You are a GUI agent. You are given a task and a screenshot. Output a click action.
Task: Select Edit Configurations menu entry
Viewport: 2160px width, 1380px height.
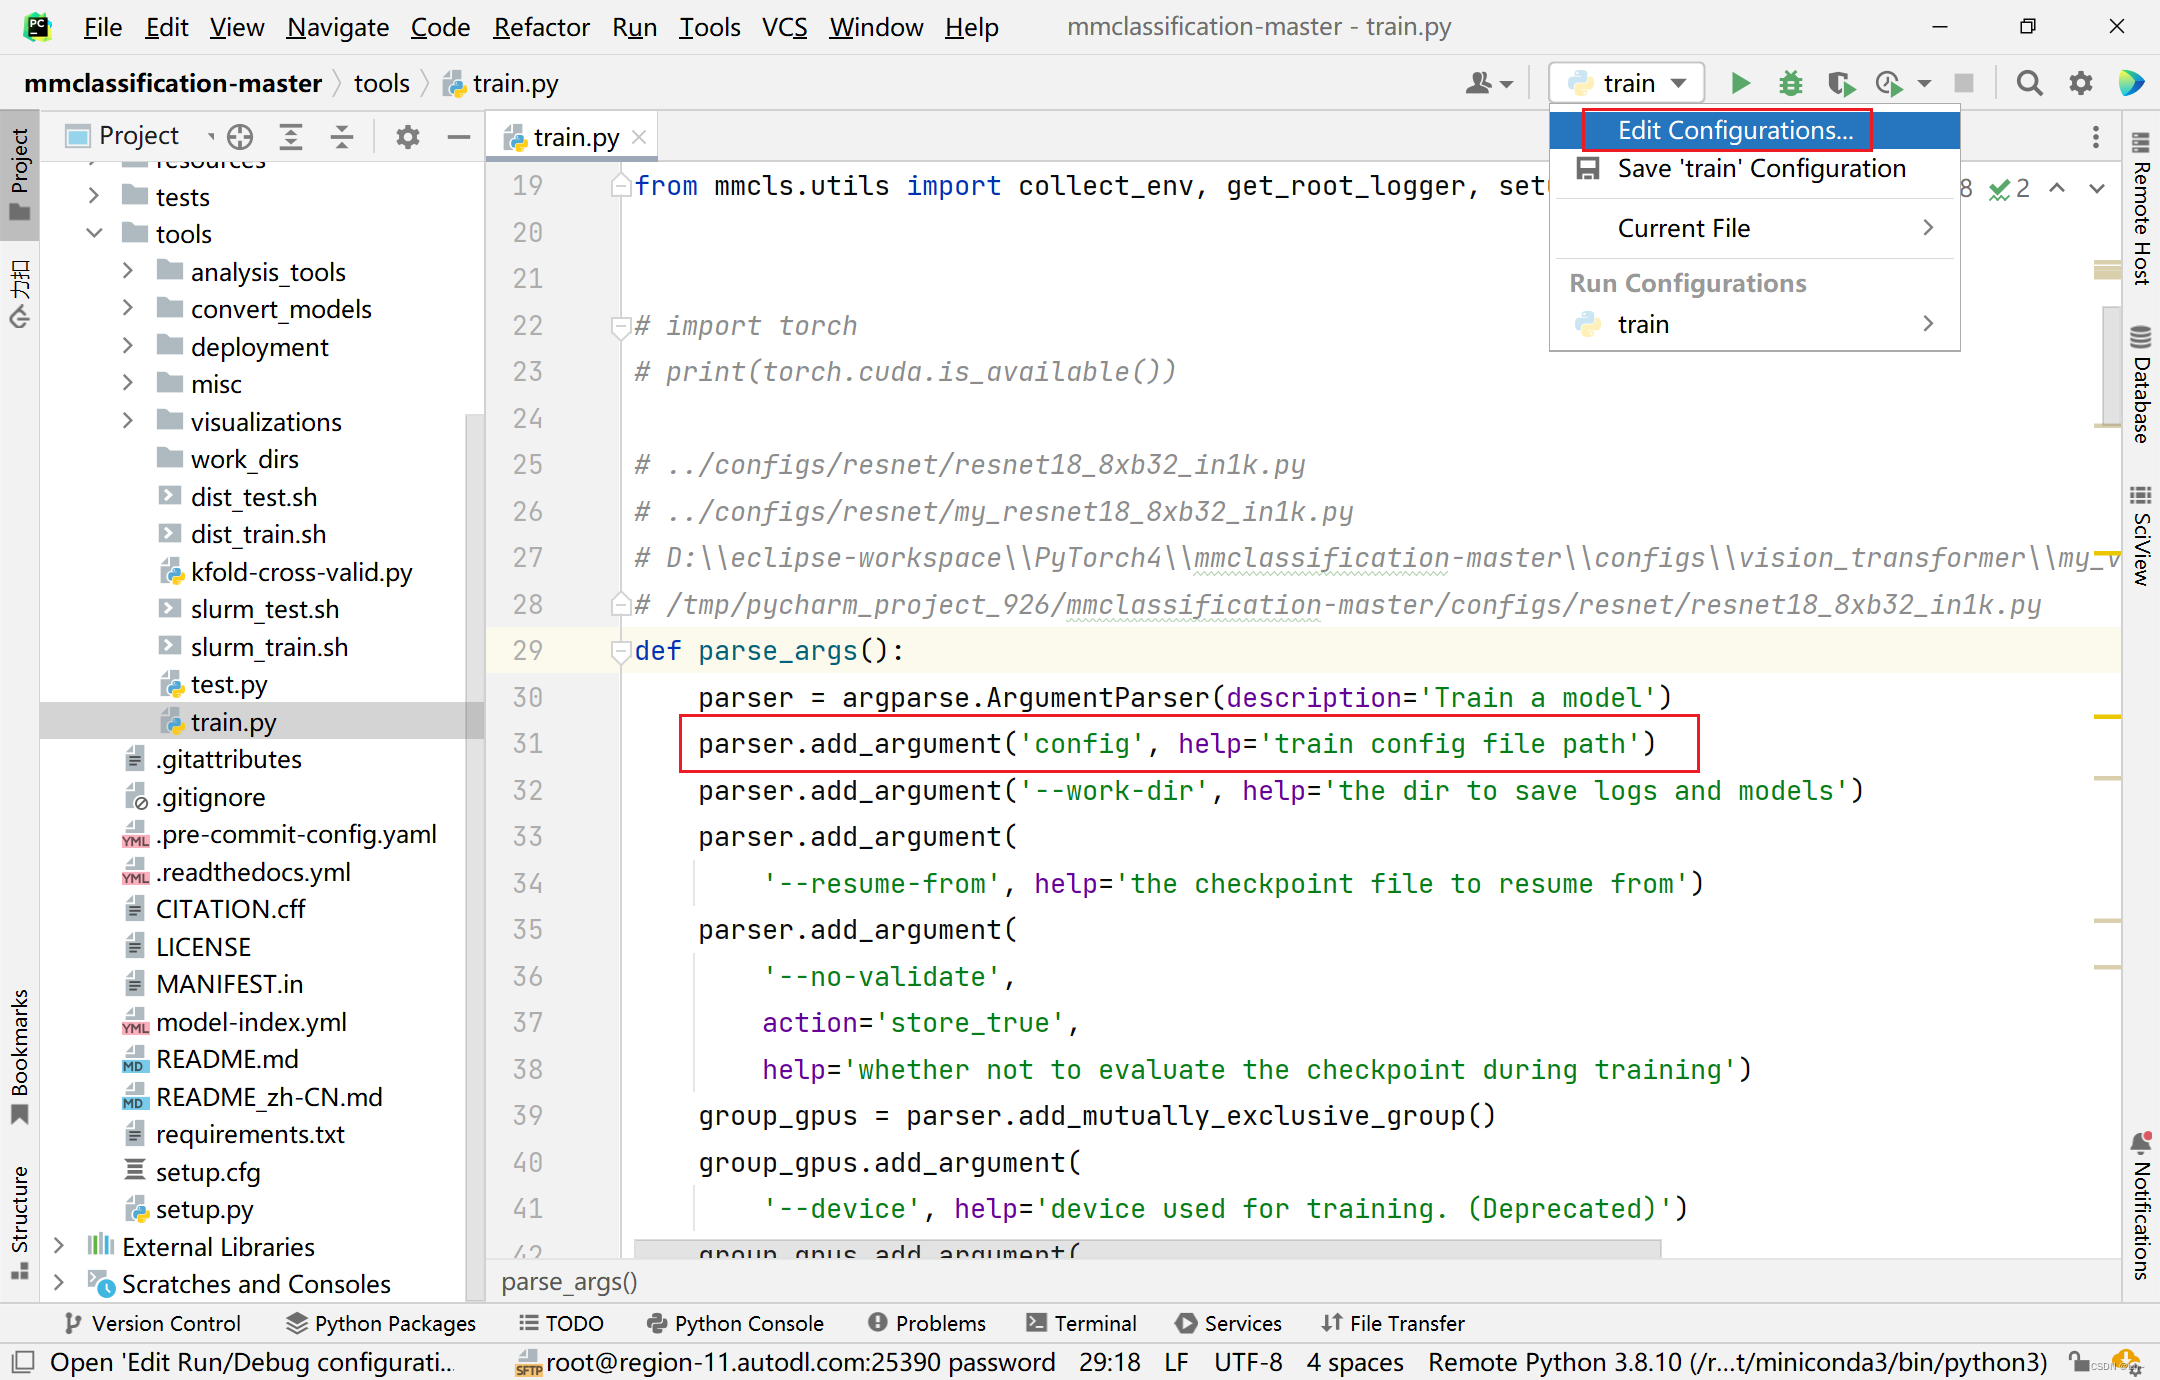1735,130
